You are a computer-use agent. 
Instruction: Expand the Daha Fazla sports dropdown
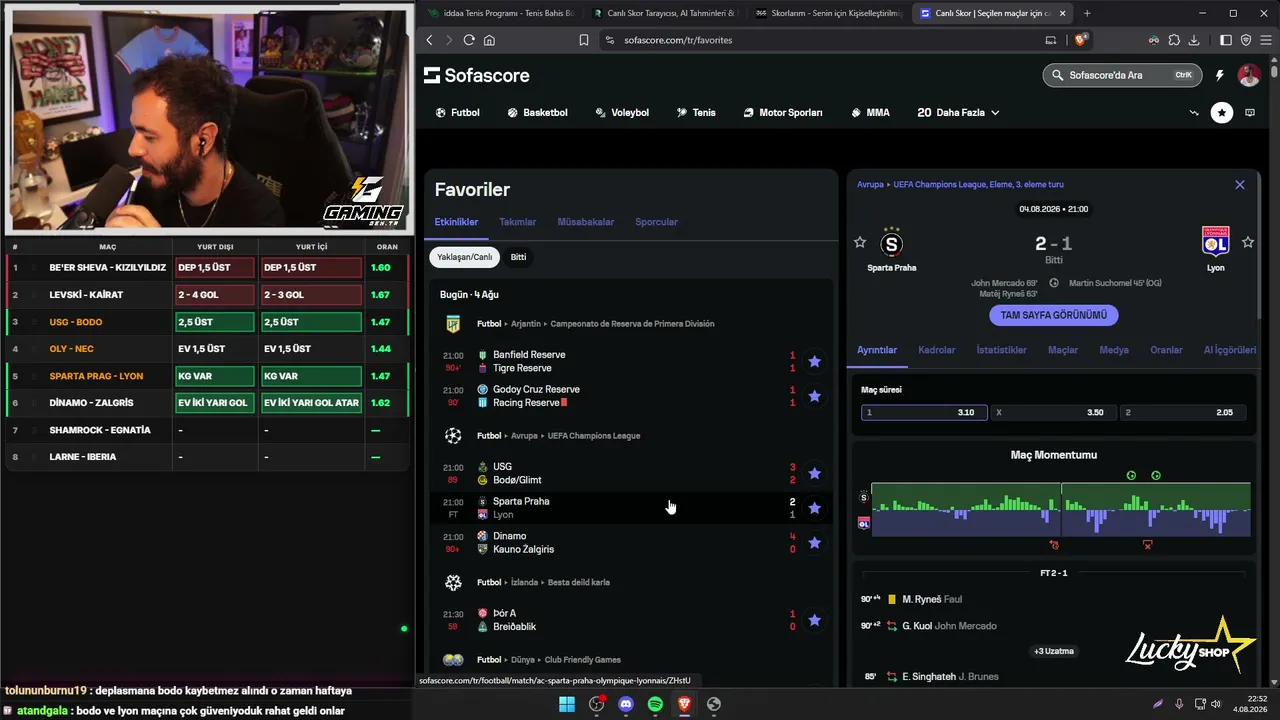(x=958, y=113)
